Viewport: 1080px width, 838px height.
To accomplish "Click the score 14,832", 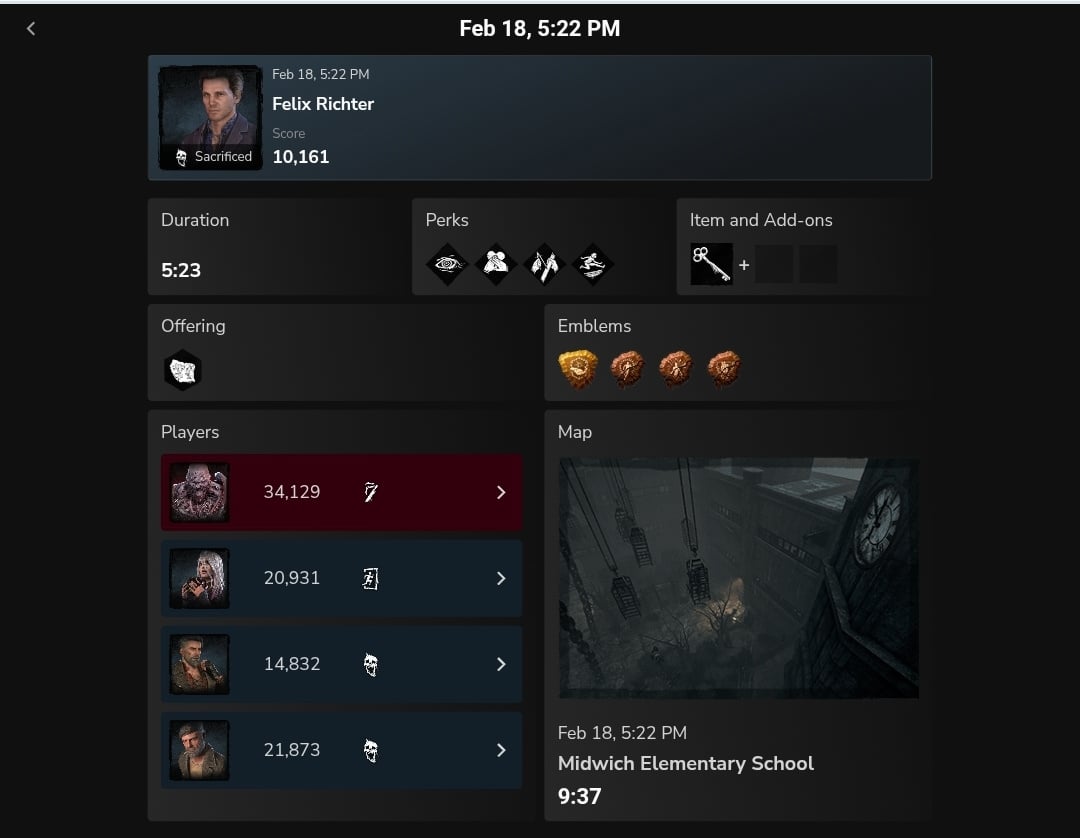I will click(292, 664).
